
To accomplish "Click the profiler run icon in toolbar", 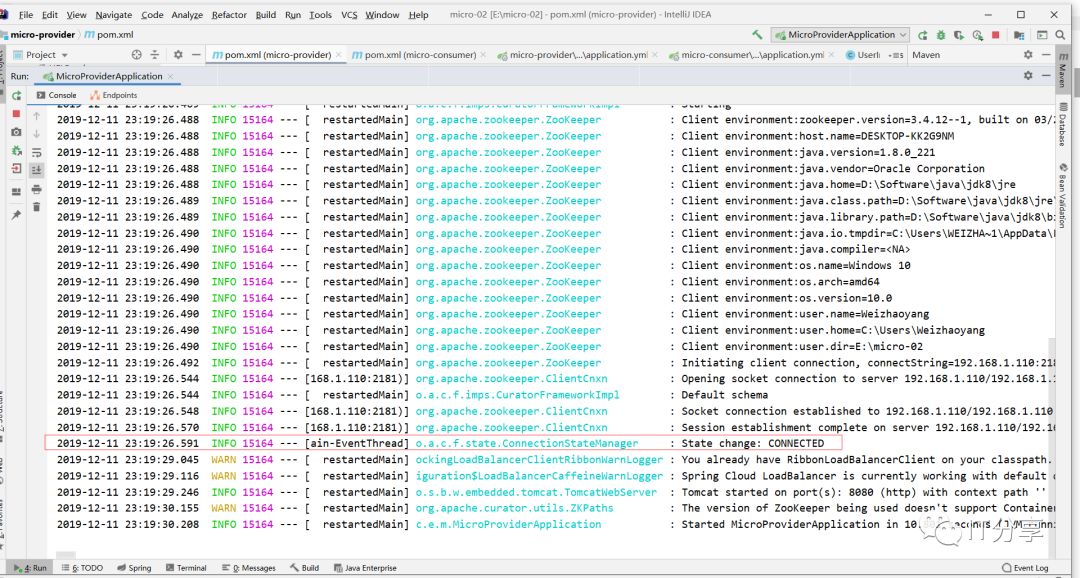I will pos(977,34).
